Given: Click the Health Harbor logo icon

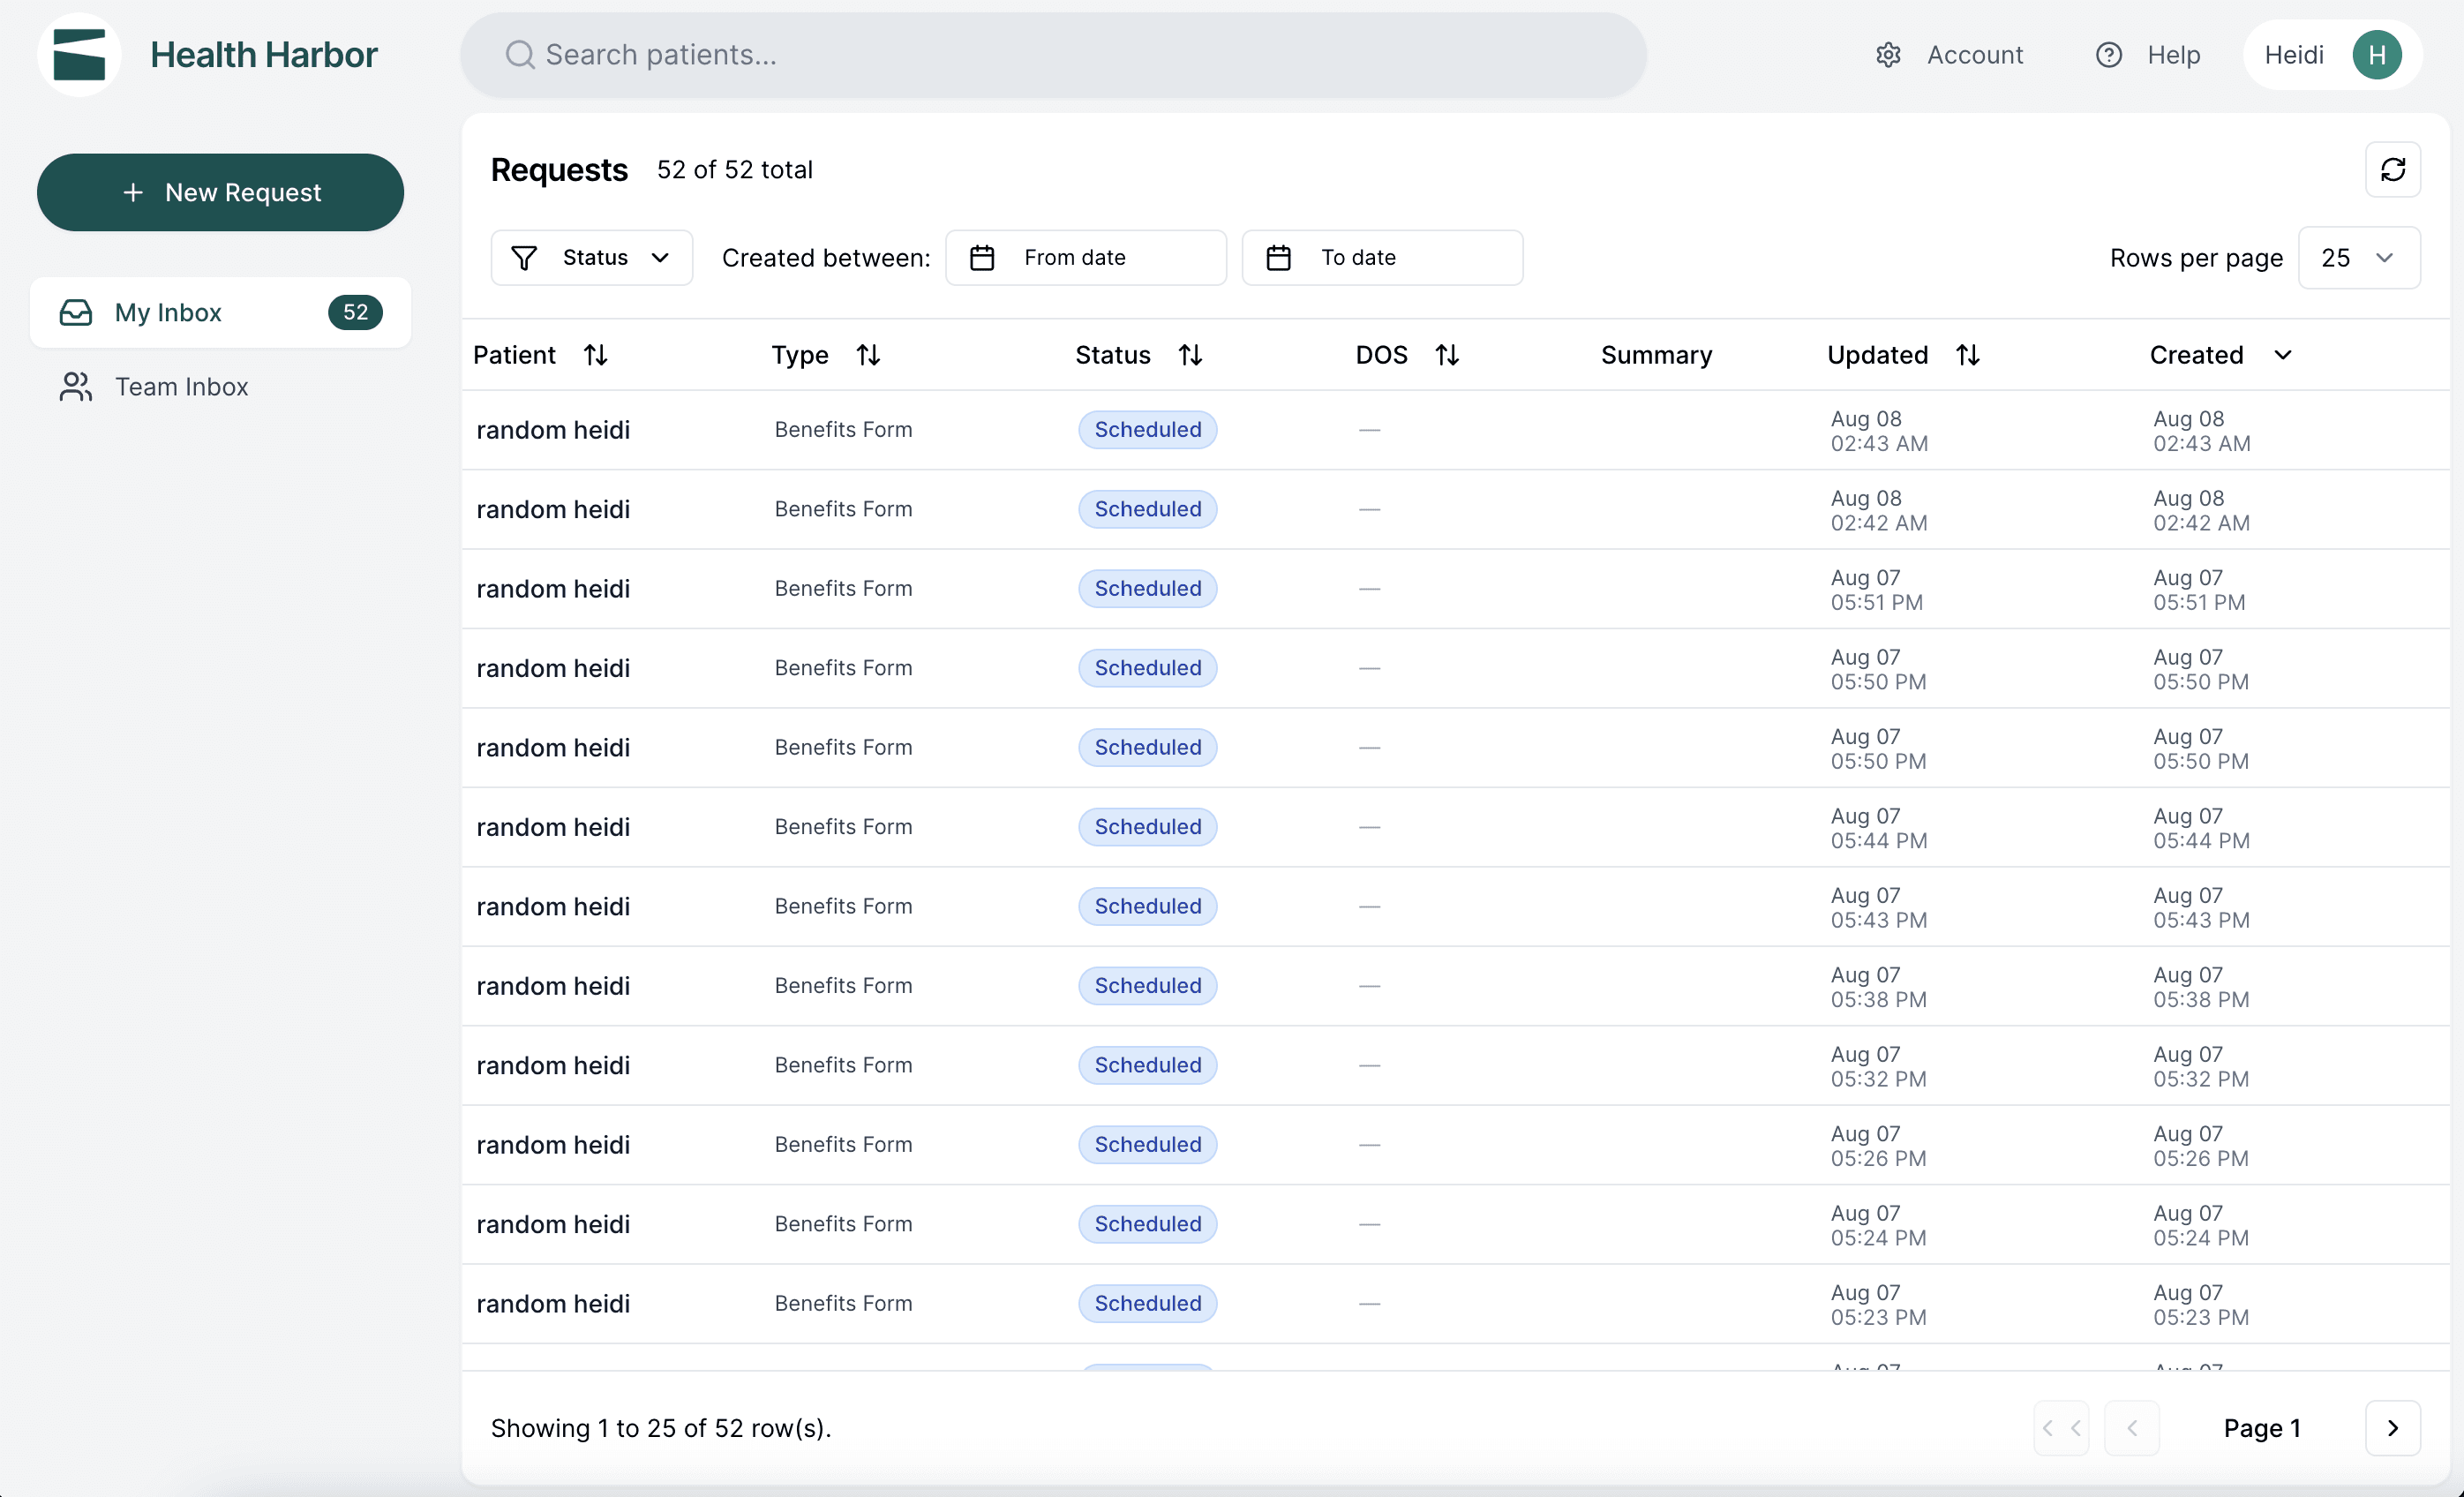Looking at the screenshot, I should tap(79, 54).
